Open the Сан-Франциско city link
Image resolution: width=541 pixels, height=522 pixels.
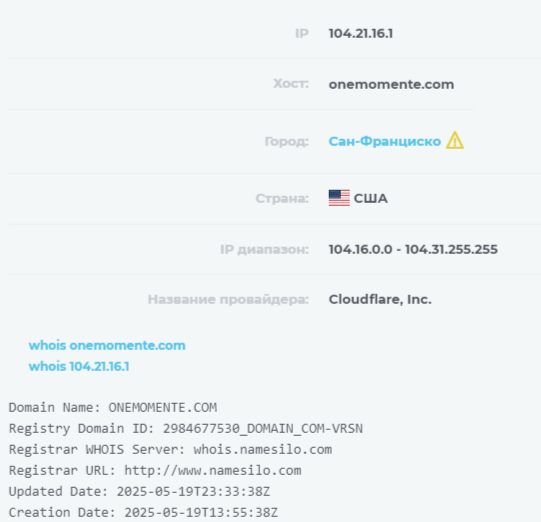[x=385, y=141]
